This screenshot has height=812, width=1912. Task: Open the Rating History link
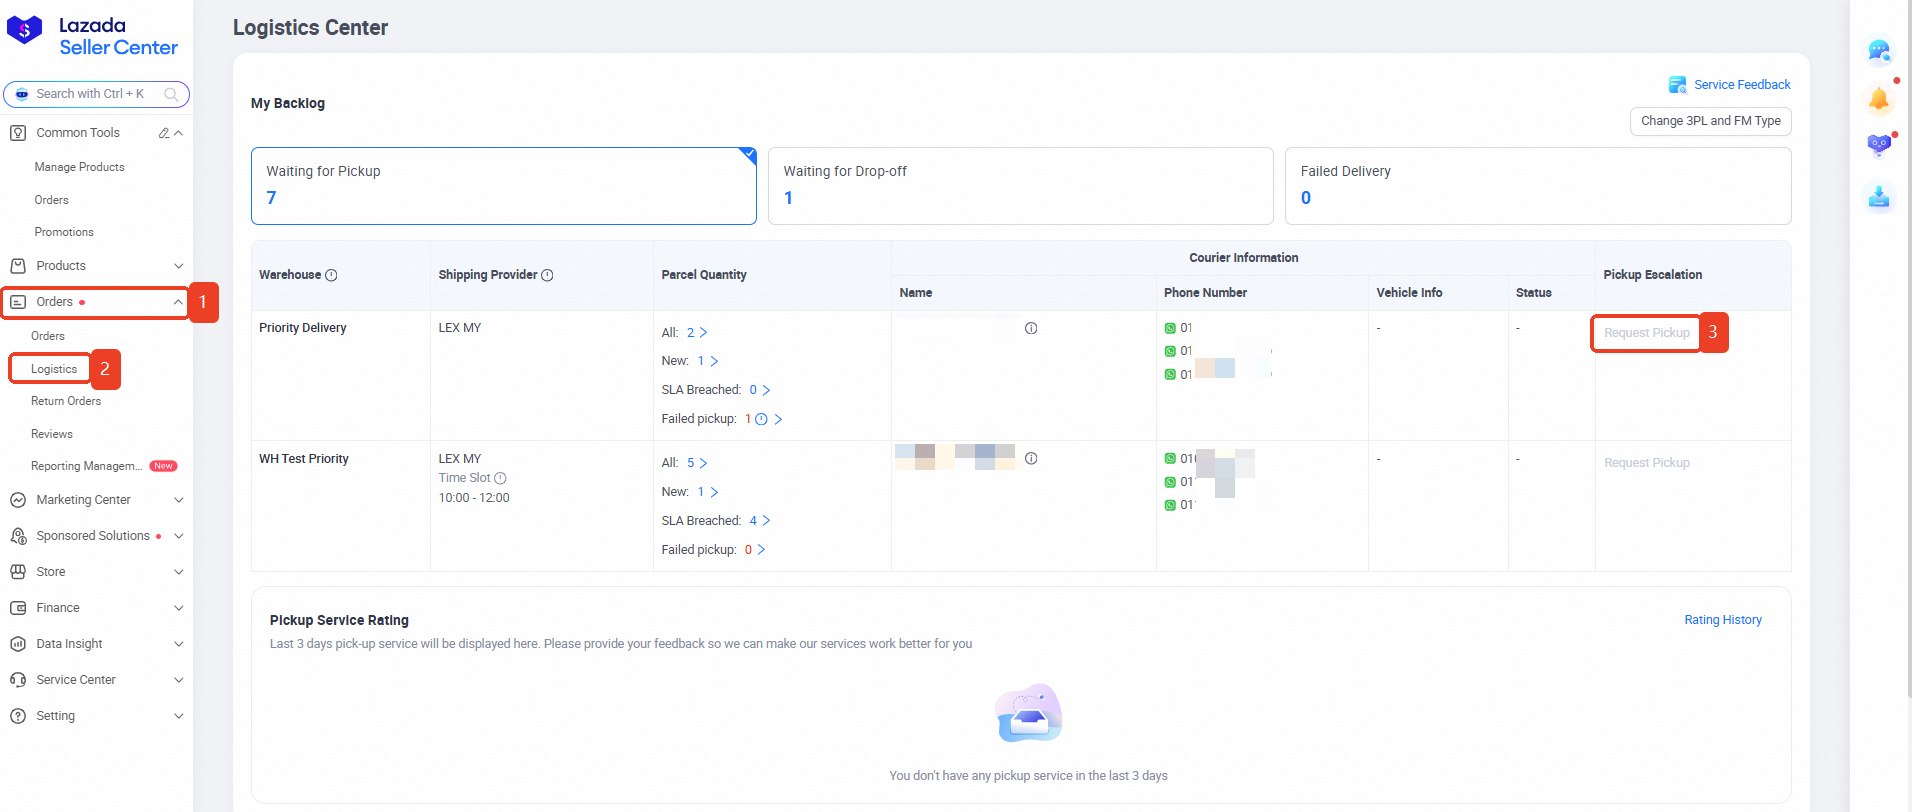1722,620
